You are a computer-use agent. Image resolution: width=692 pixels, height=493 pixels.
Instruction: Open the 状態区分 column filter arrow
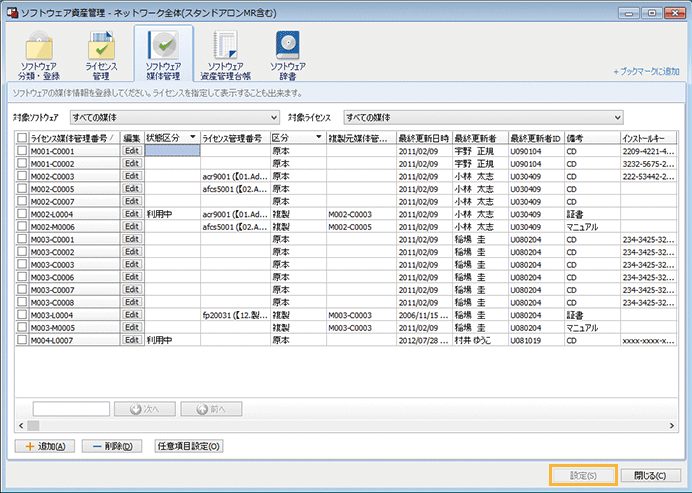[193, 137]
